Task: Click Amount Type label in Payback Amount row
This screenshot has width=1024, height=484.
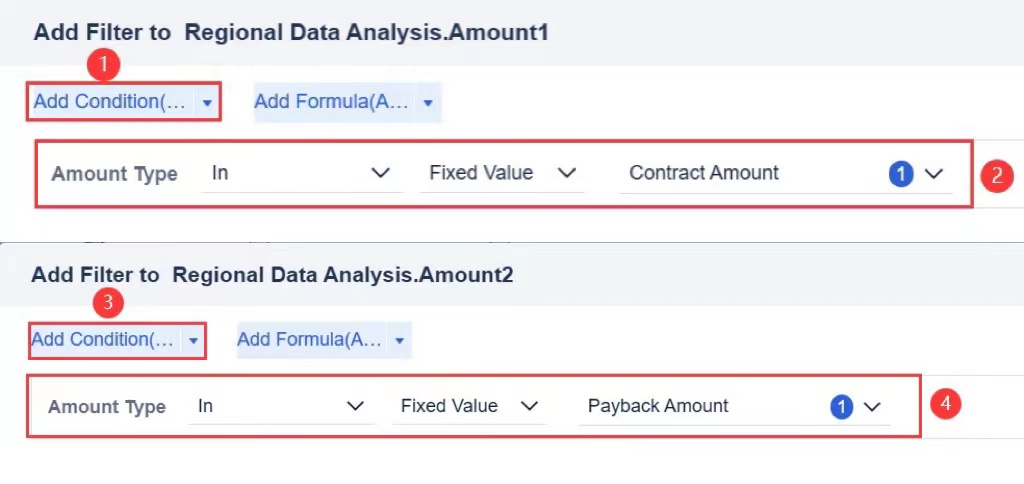Action: tap(106, 407)
